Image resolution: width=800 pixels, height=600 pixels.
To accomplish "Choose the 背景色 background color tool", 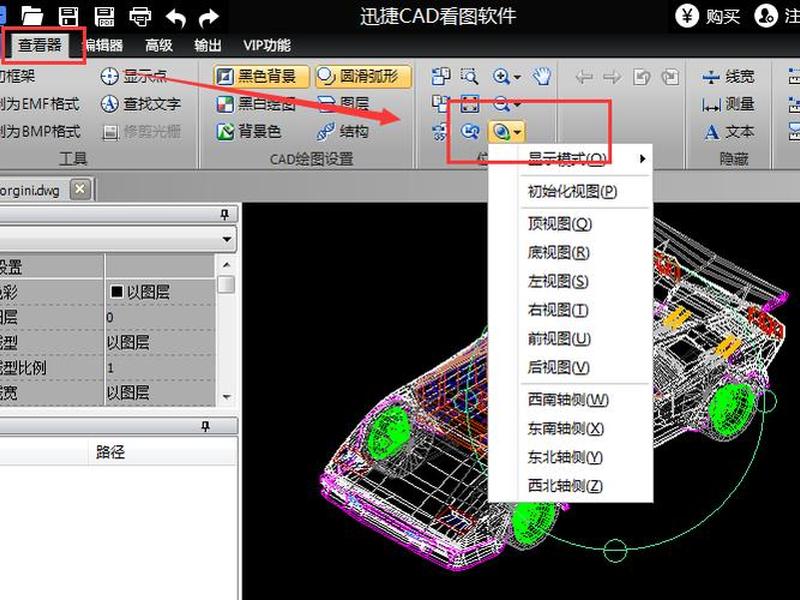I will [x=248, y=132].
